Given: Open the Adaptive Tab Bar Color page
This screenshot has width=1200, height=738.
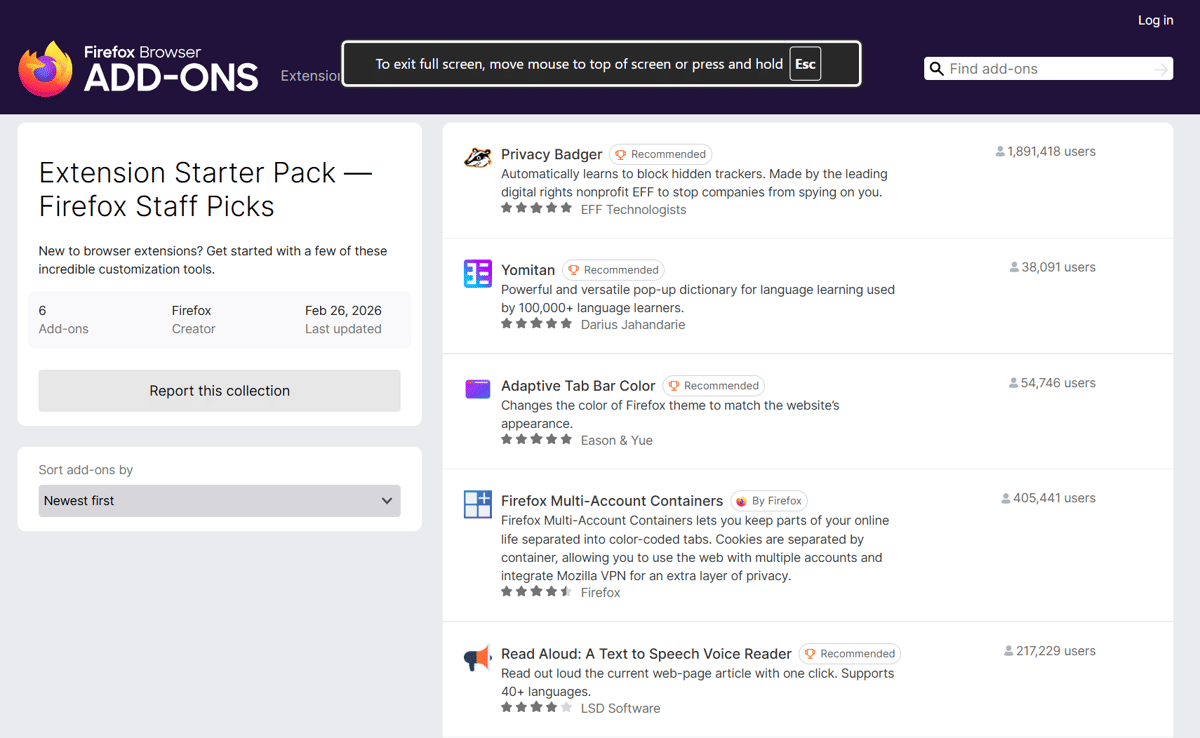Looking at the screenshot, I should point(578,385).
